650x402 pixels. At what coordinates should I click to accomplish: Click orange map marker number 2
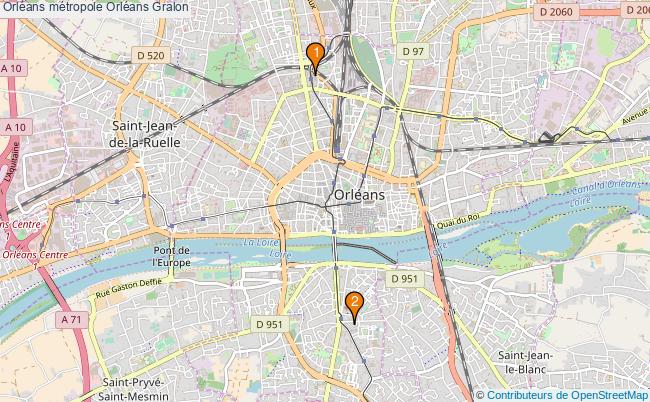[354, 307]
